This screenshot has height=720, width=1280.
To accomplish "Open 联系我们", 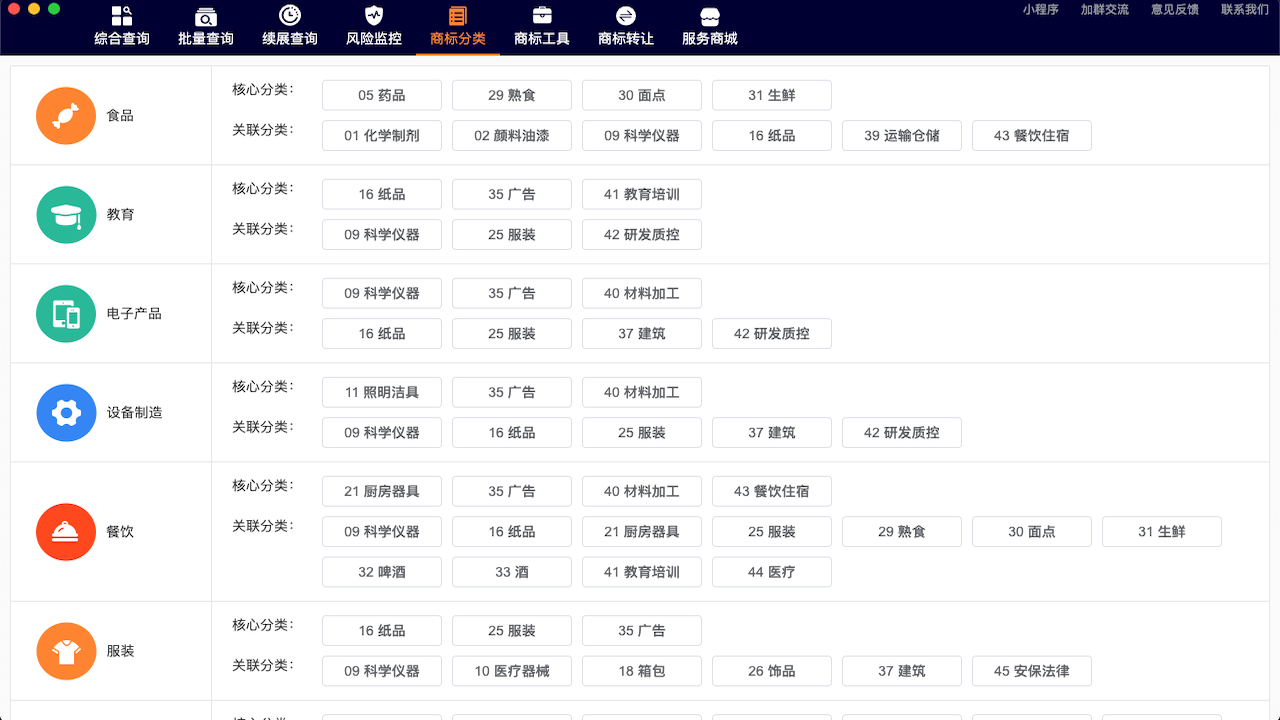I will (x=1244, y=9).
